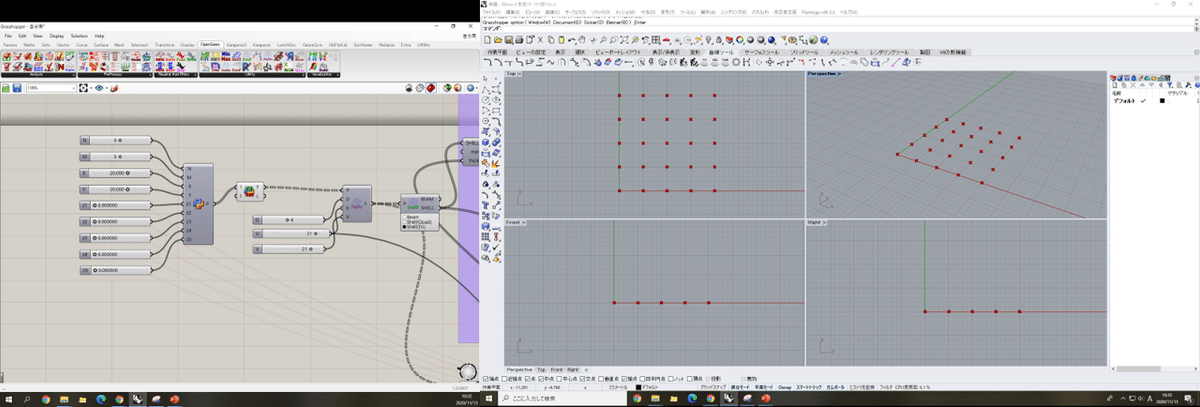Toggle the 端点 osnap checkbox
This screenshot has width=1200, height=407.
(x=486, y=379)
